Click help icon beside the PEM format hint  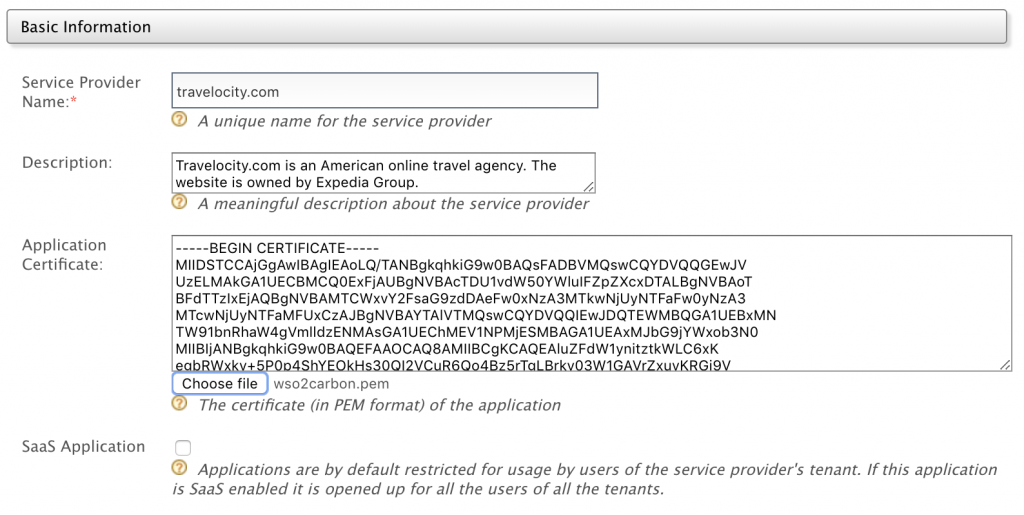[x=179, y=404]
